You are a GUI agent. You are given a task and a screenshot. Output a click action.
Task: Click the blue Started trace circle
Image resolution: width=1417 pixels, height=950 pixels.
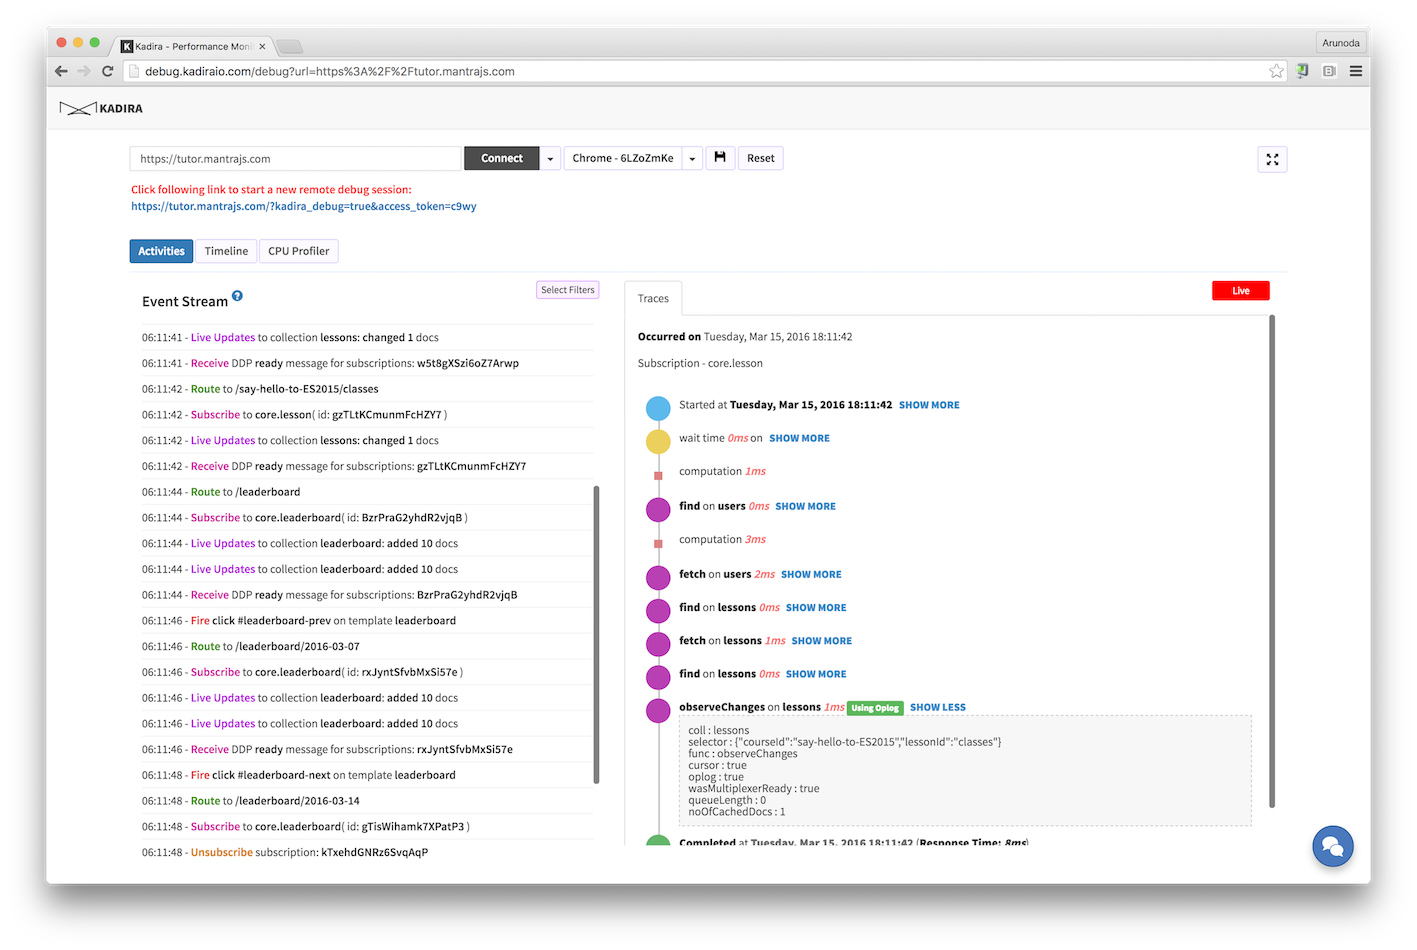point(658,408)
